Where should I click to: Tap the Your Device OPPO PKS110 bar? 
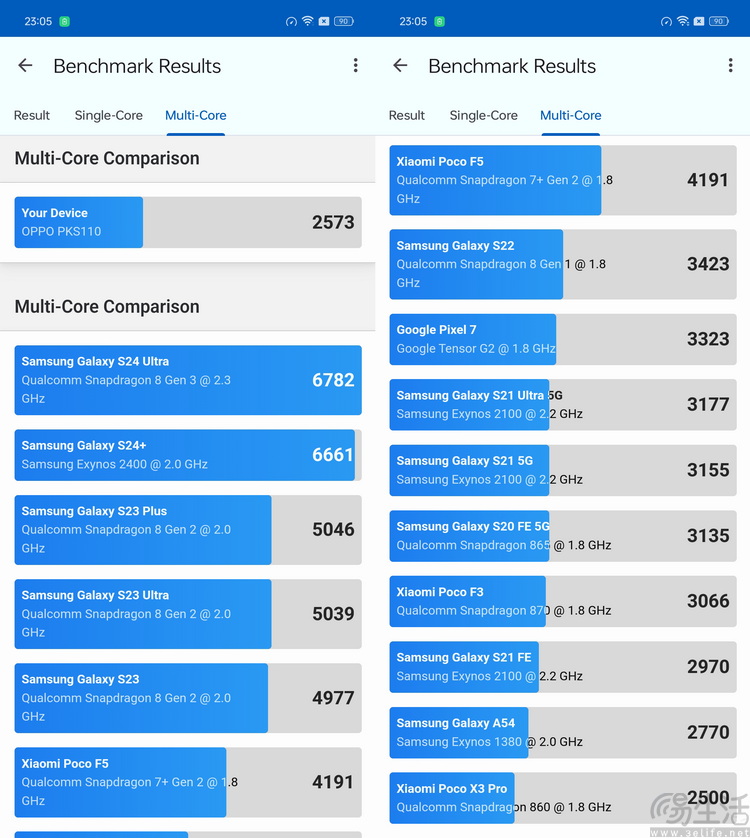click(x=188, y=222)
